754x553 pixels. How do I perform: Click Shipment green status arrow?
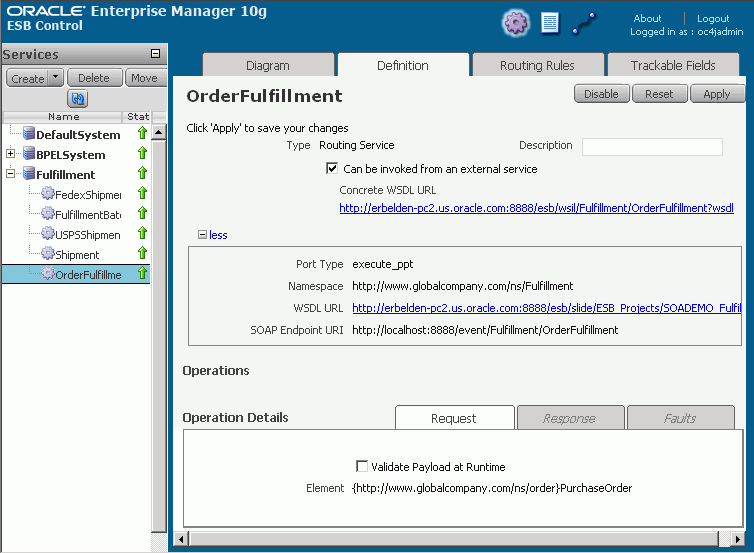point(142,252)
